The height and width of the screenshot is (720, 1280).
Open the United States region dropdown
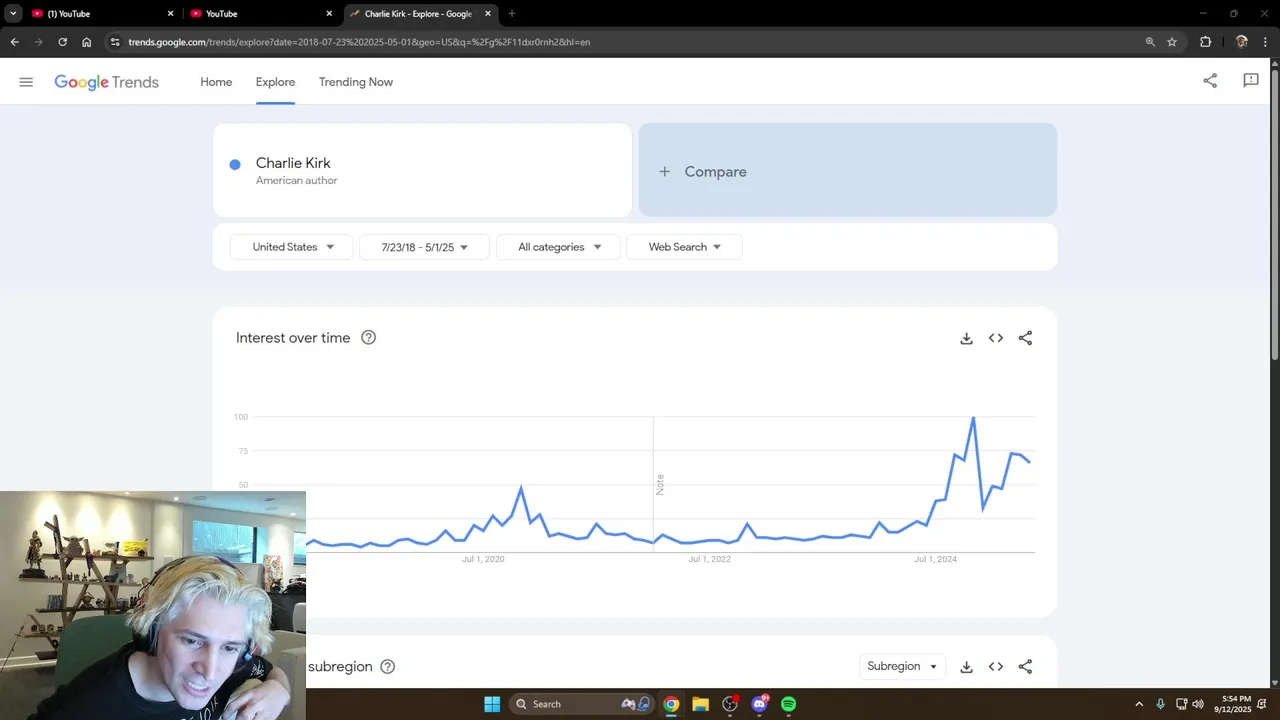pos(291,247)
